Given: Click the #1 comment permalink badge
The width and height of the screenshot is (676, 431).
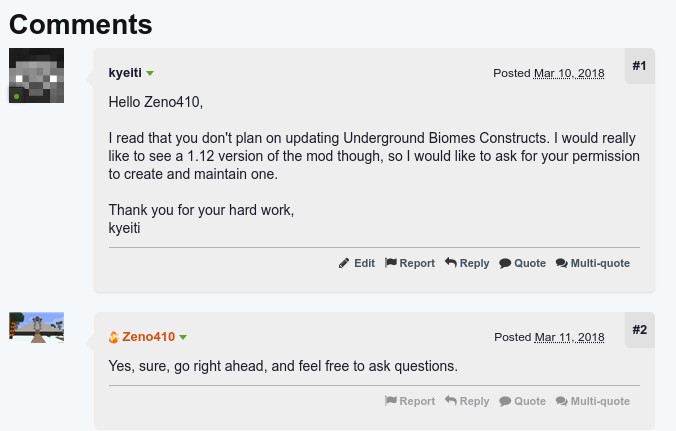Looking at the screenshot, I should click(640, 66).
